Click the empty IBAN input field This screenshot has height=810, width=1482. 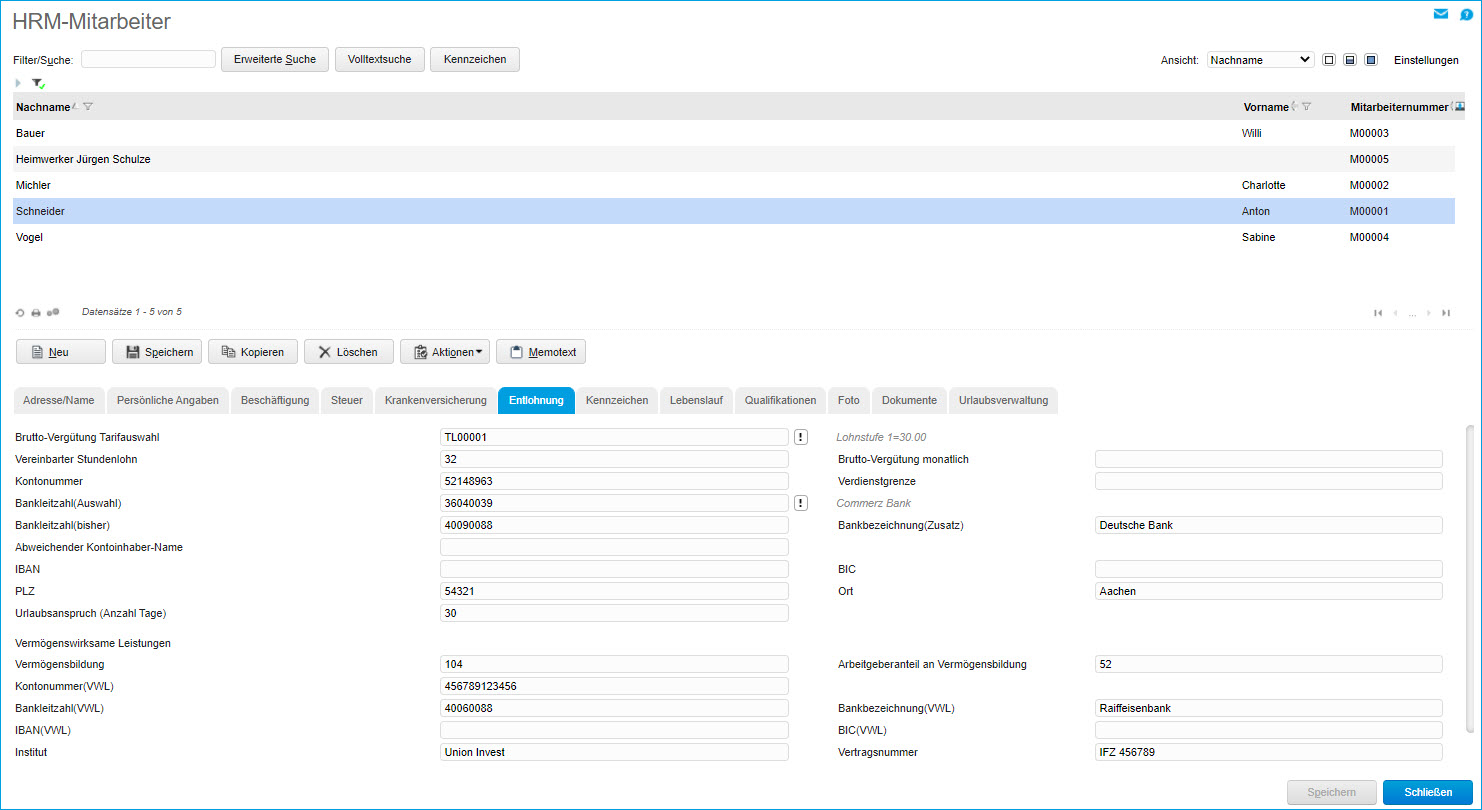614,569
